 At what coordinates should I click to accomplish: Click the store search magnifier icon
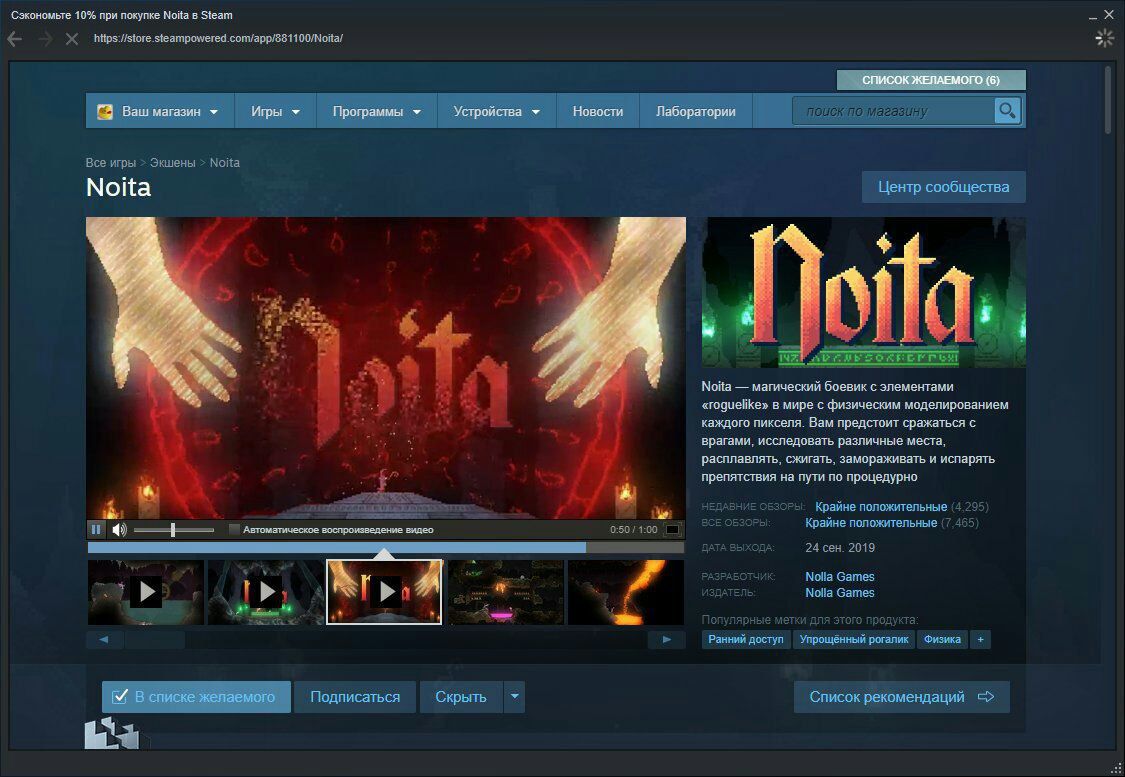pyautogui.click(x=1007, y=110)
